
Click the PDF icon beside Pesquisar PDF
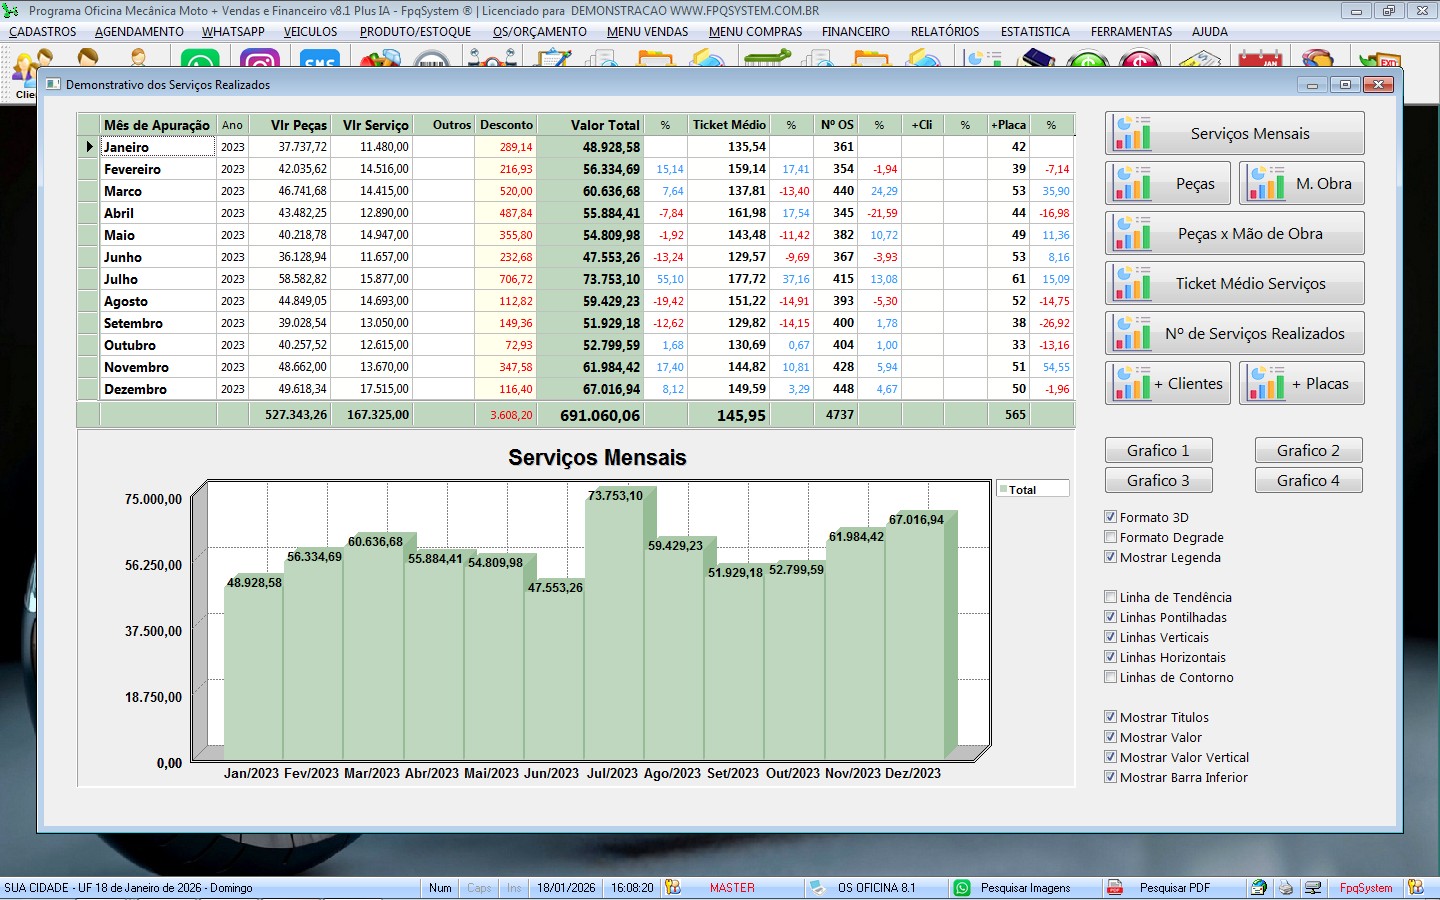(x=1114, y=888)
